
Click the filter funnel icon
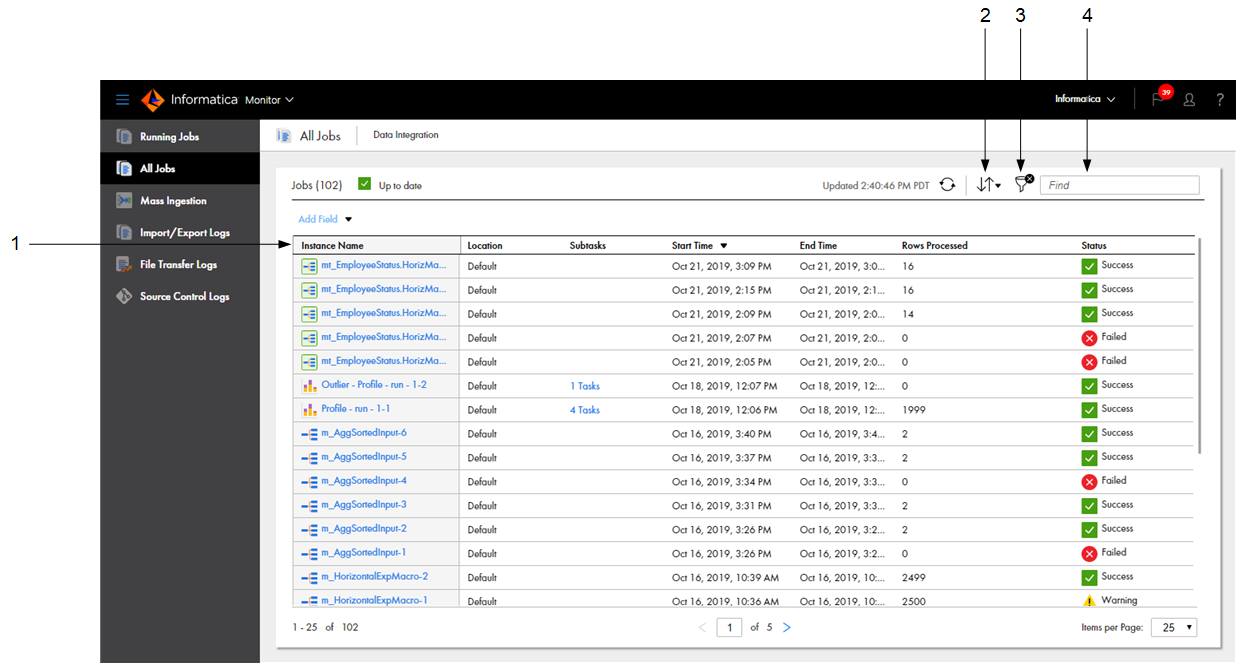[1023, 184]
